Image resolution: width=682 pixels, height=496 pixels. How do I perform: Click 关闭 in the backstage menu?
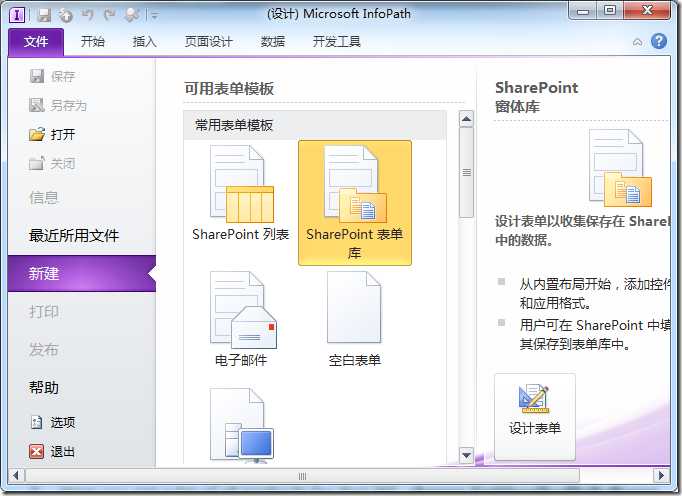pos(52,164)
